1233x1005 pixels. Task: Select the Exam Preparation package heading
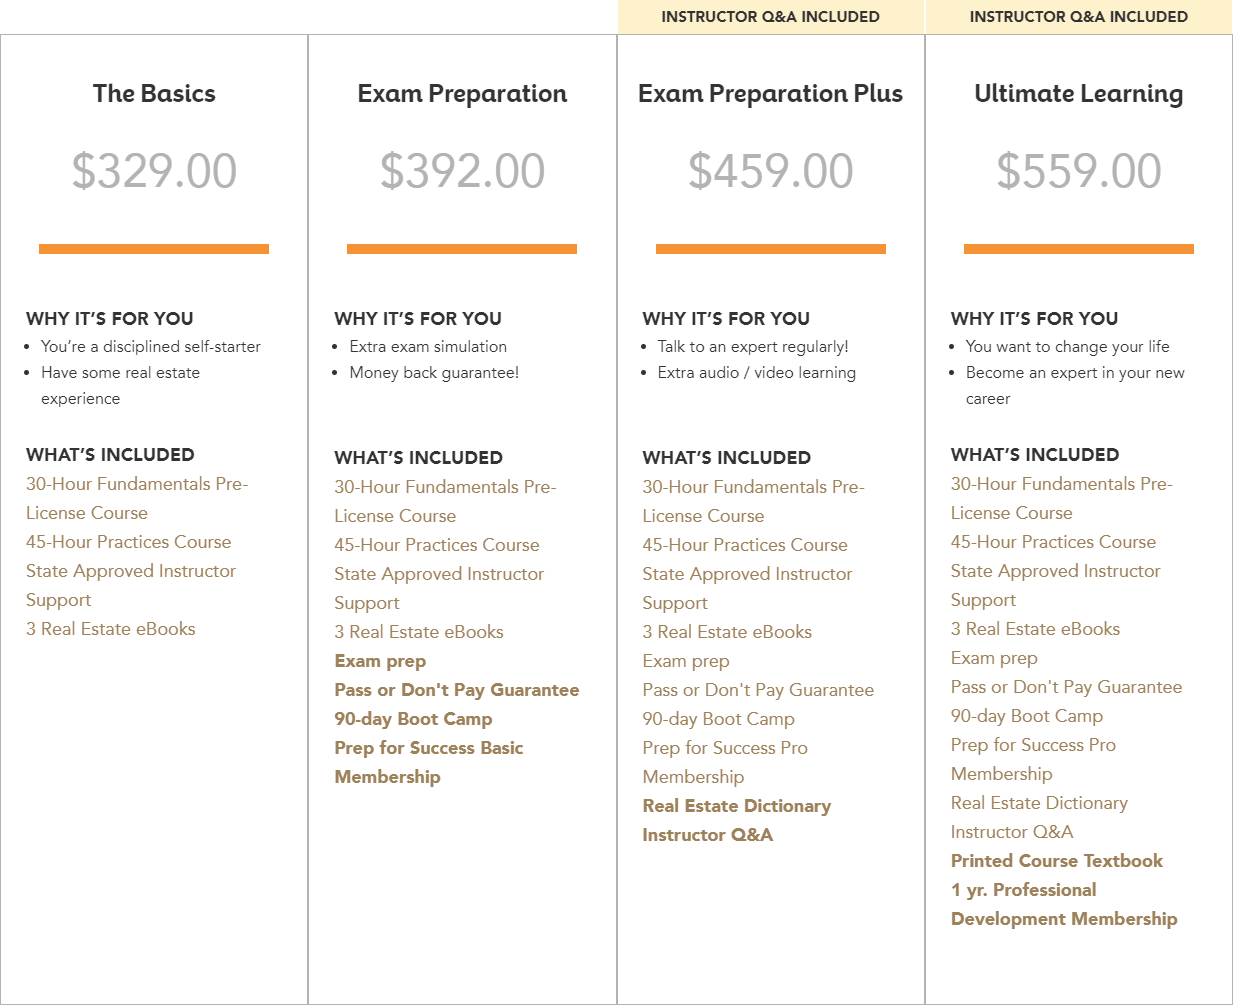click(x=462, y=94)
